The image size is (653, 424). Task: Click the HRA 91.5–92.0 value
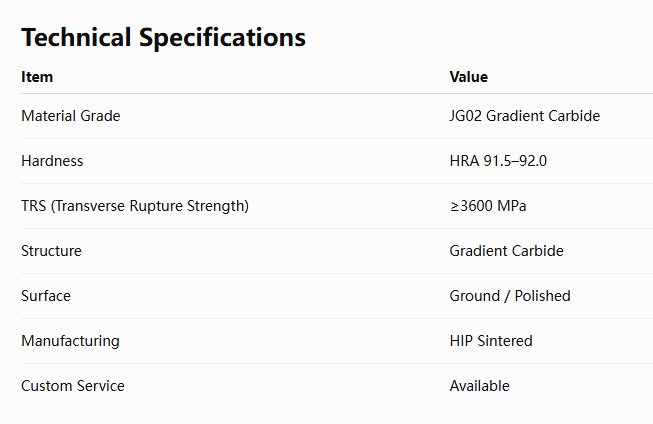pos(498,161)
